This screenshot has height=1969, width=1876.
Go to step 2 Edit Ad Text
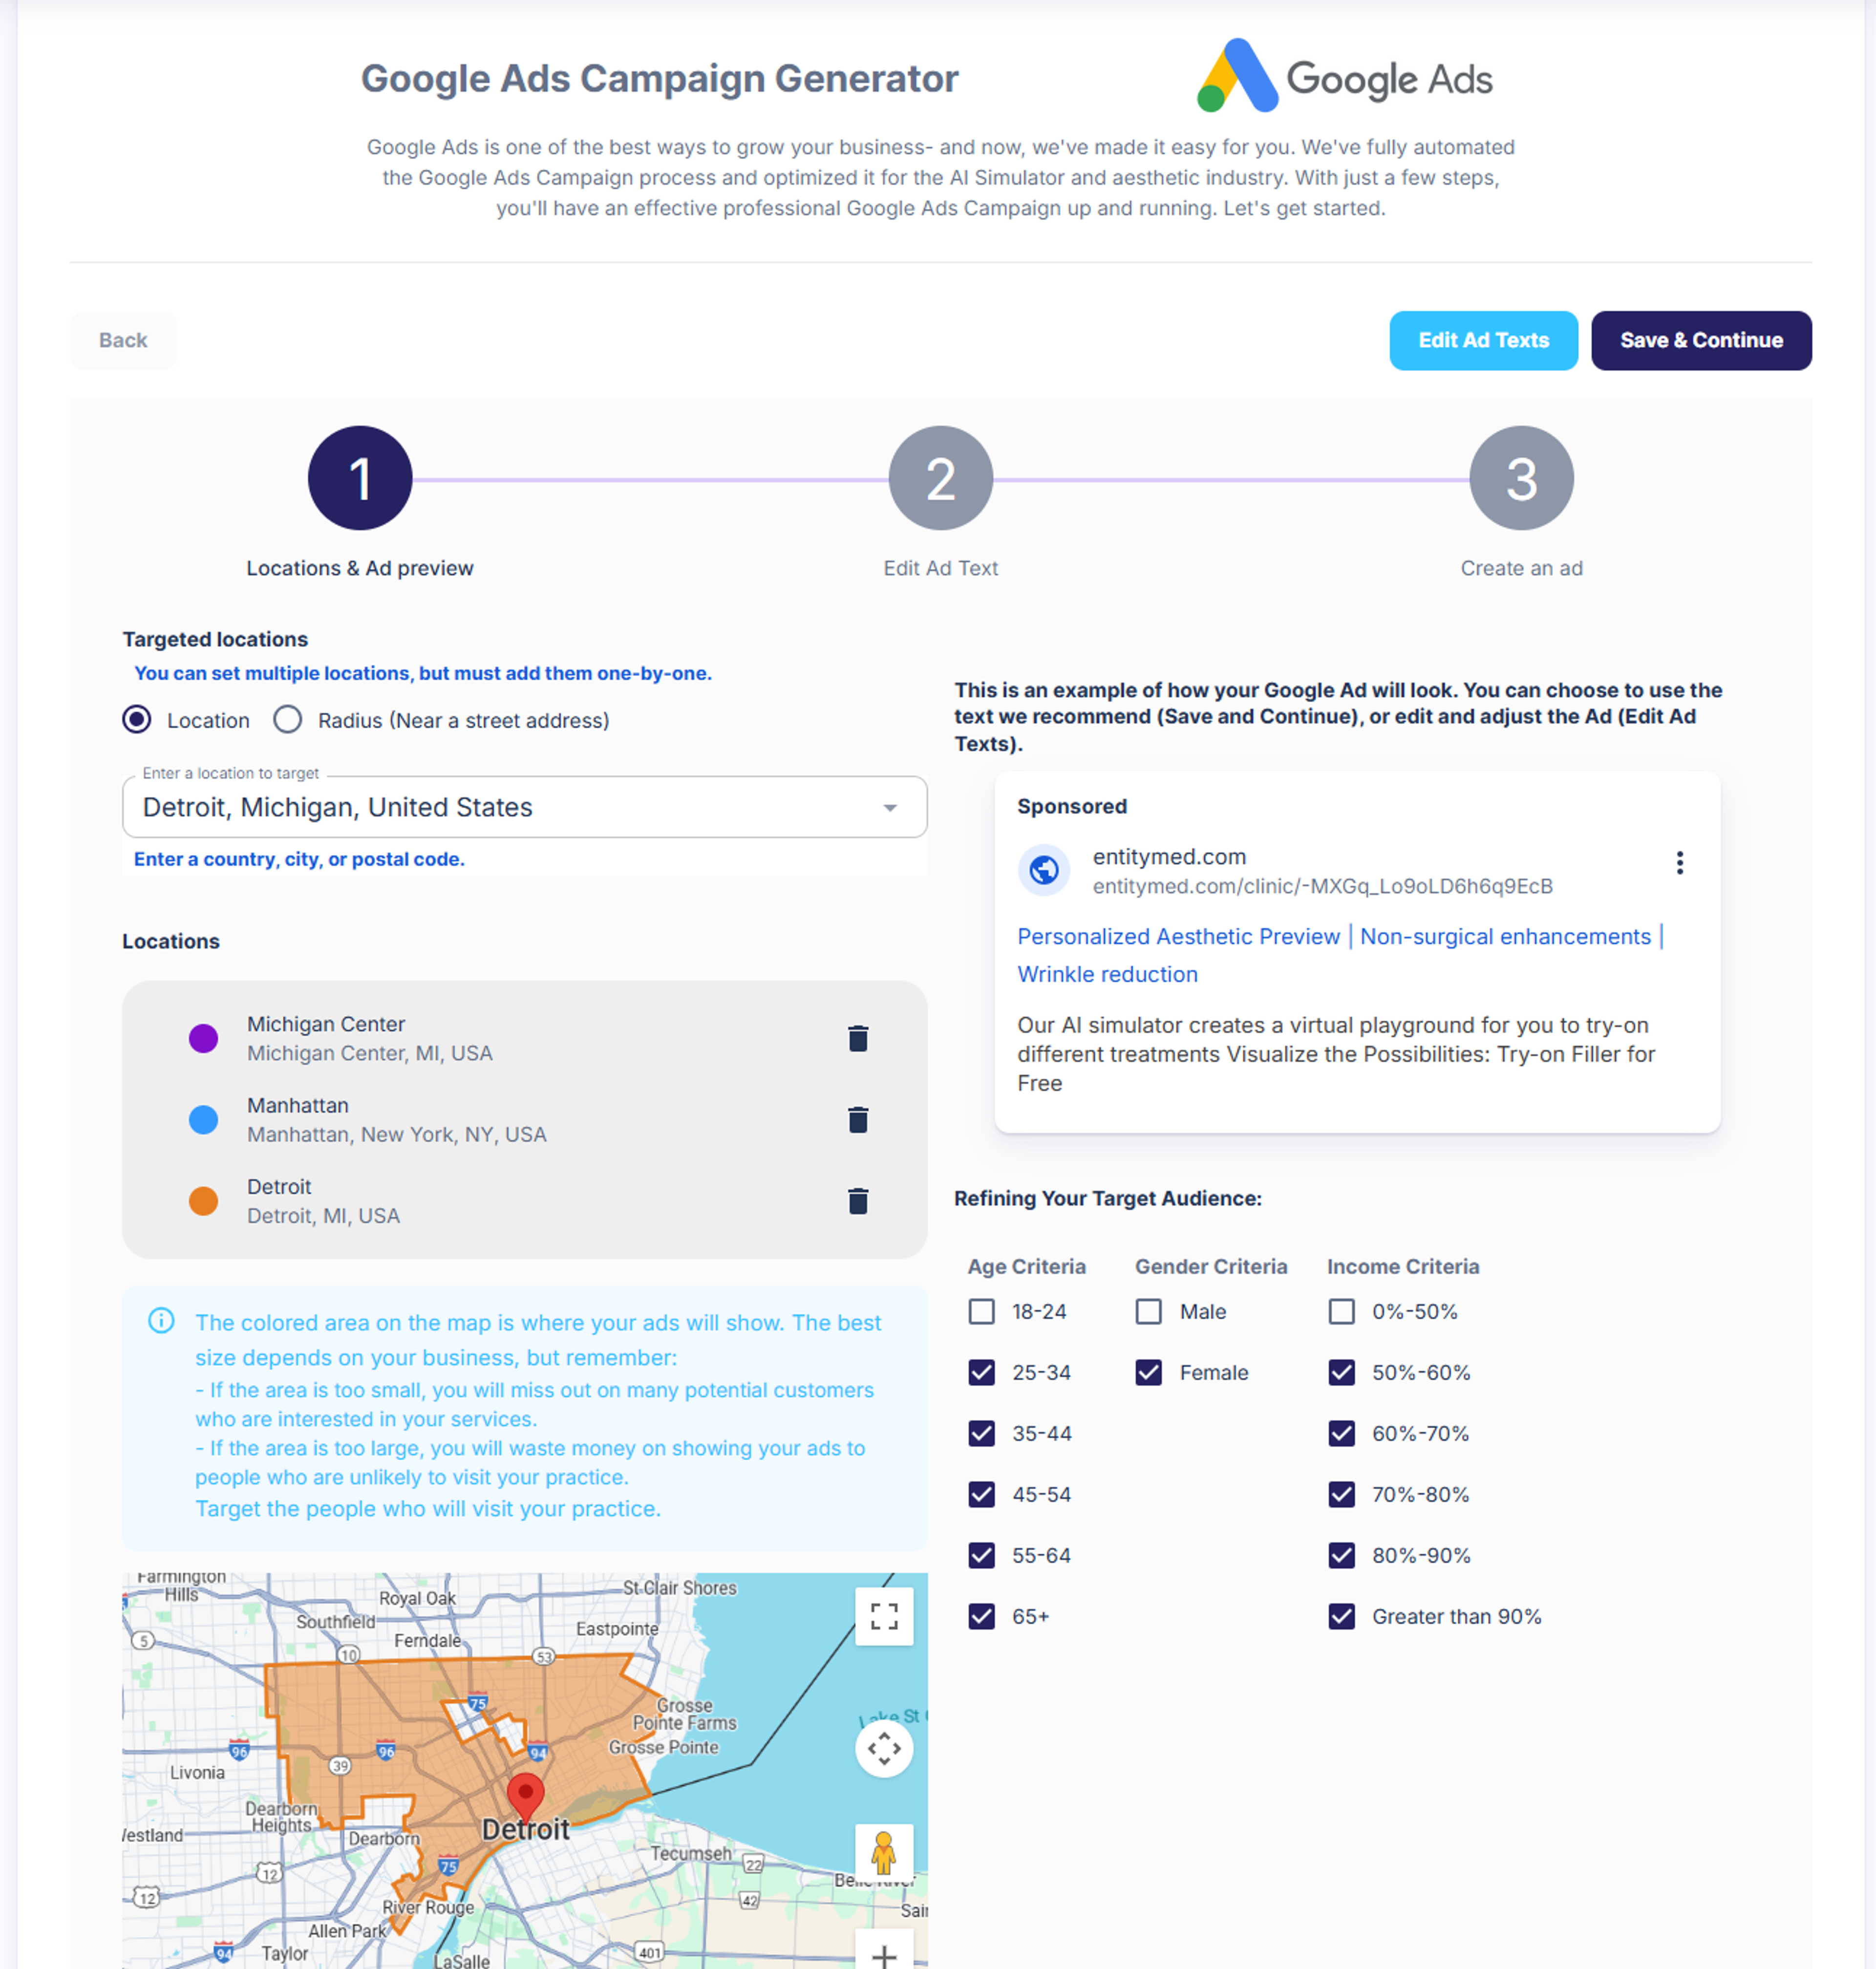tap(940, 479)
